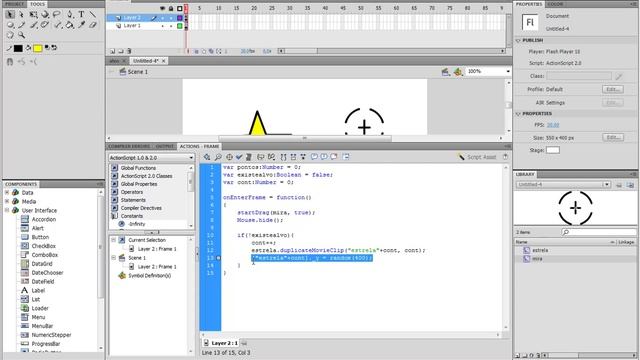
Task: Select the Paint Bucket tool
Action: [70, 25]
